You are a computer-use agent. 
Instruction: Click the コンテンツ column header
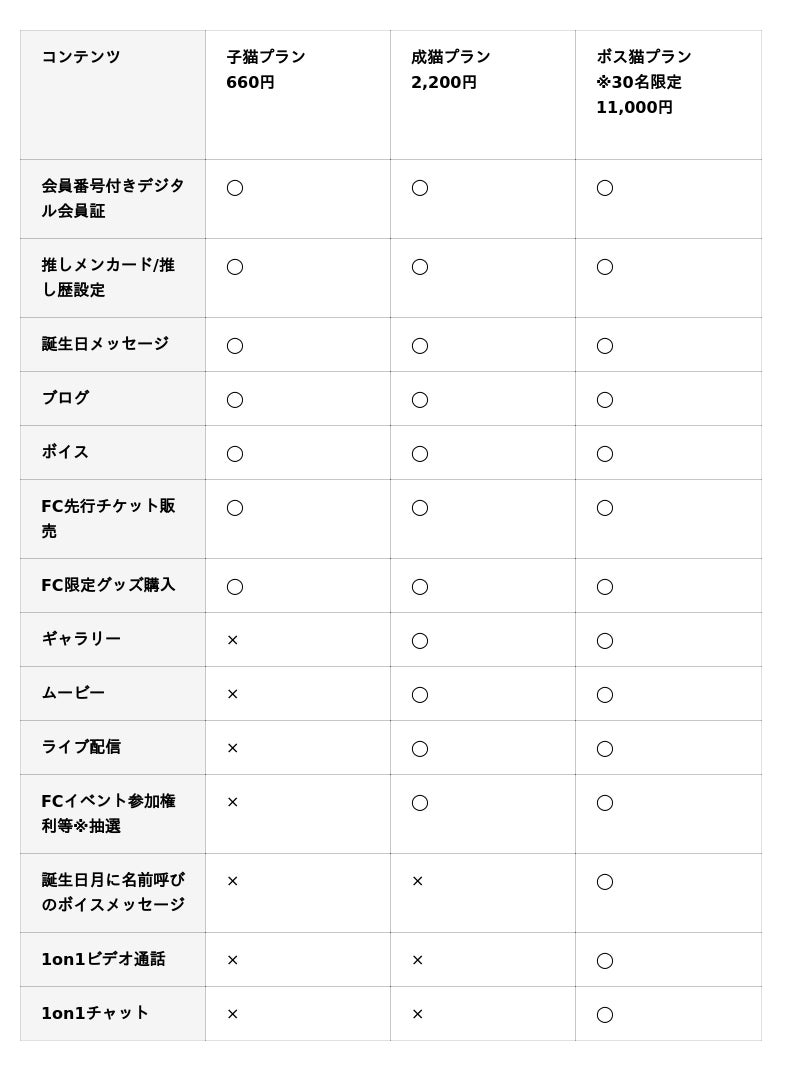pos(81,57)
